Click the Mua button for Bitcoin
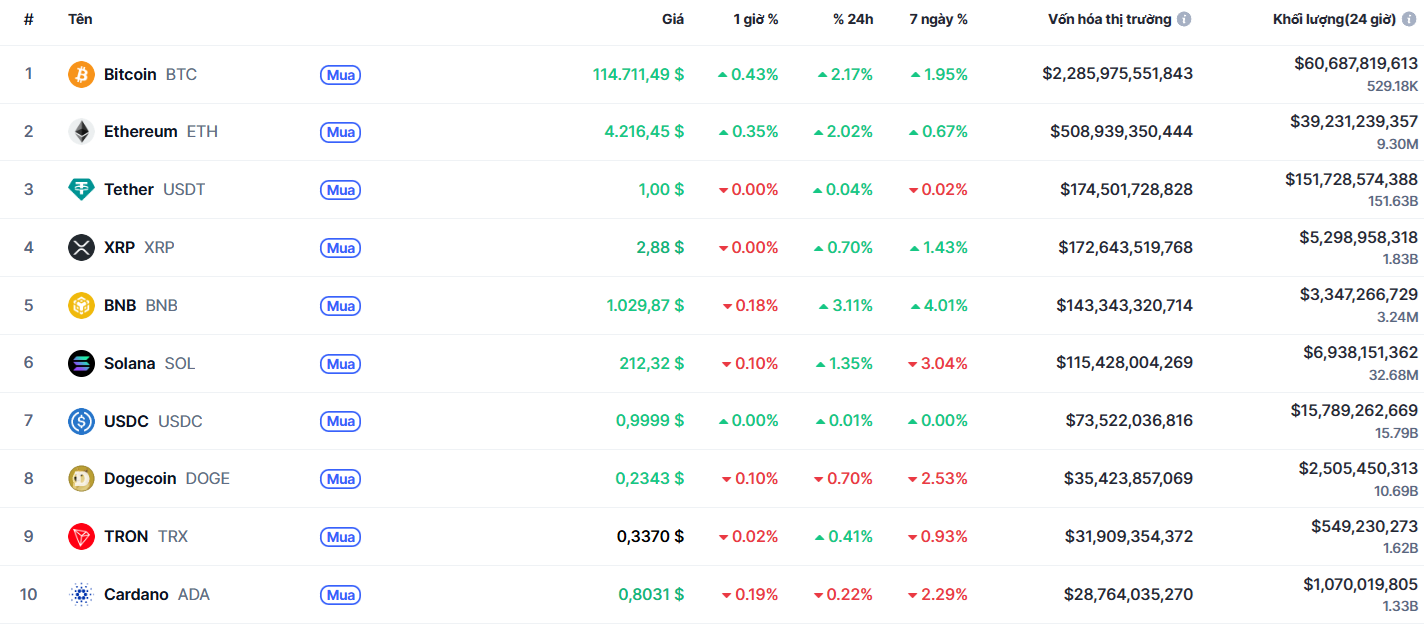Viewport: 1424px width, 628px height. 340,74
